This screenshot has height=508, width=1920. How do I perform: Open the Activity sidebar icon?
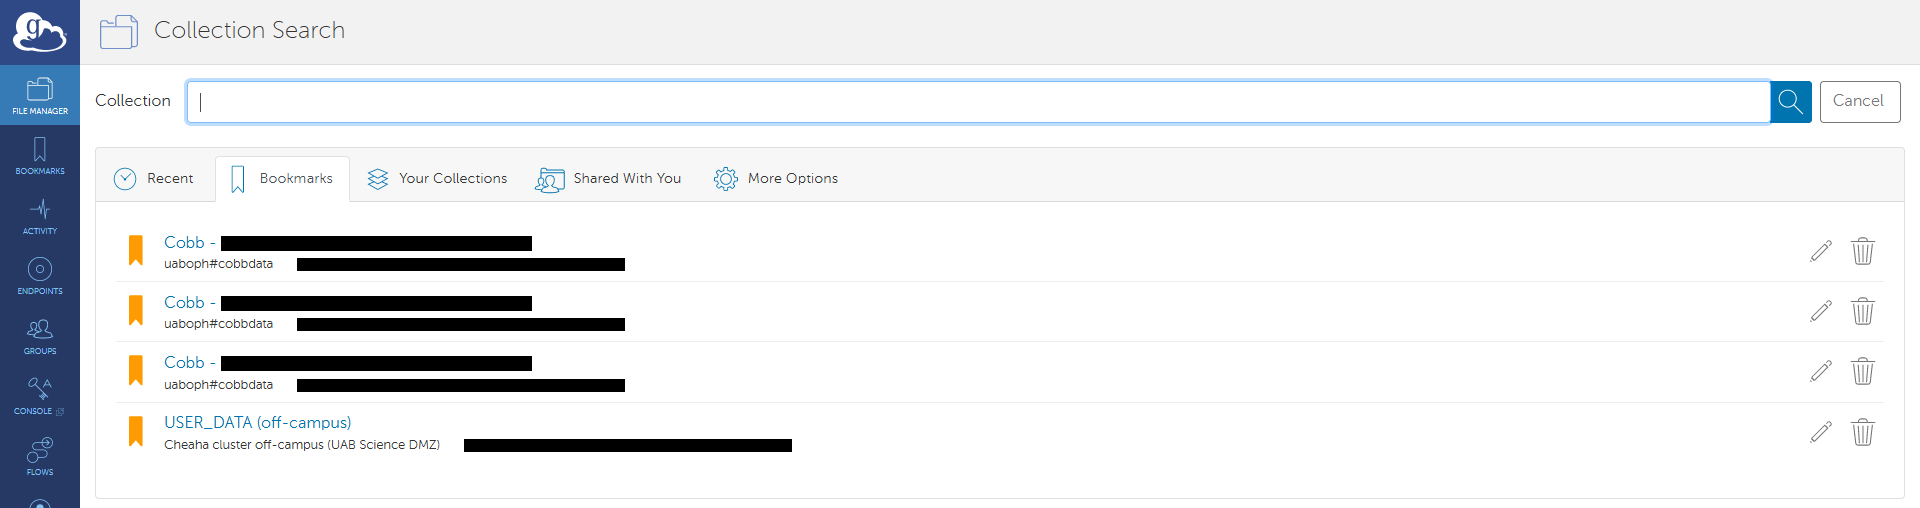(x=40, y=216)
